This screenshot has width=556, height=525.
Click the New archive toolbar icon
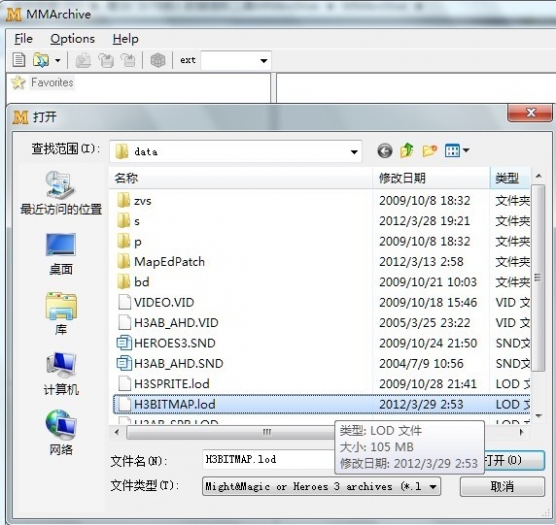19,60
